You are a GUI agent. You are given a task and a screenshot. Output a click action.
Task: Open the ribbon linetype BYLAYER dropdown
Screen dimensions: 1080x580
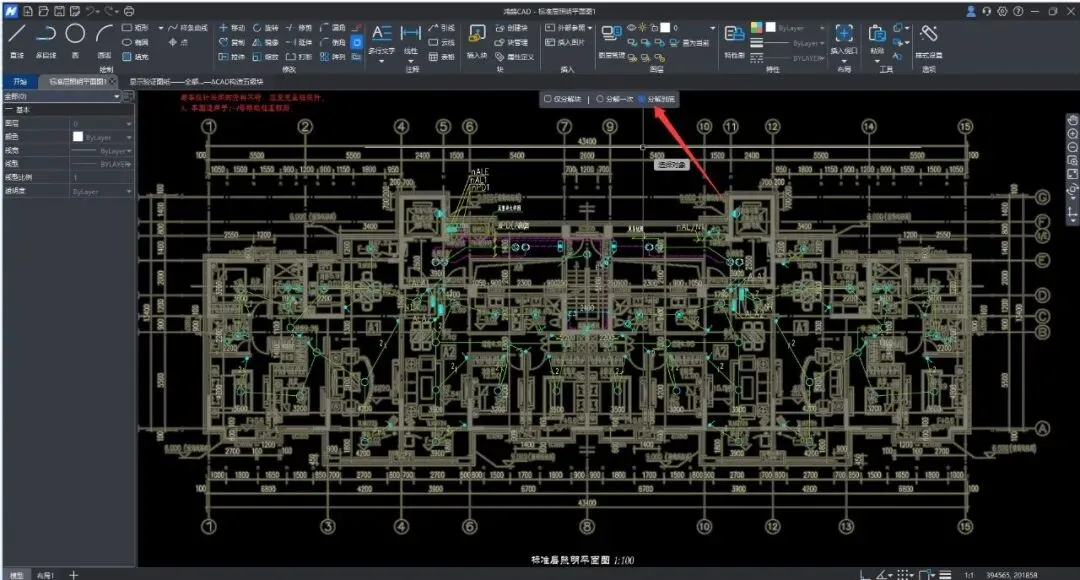point(822,59)
